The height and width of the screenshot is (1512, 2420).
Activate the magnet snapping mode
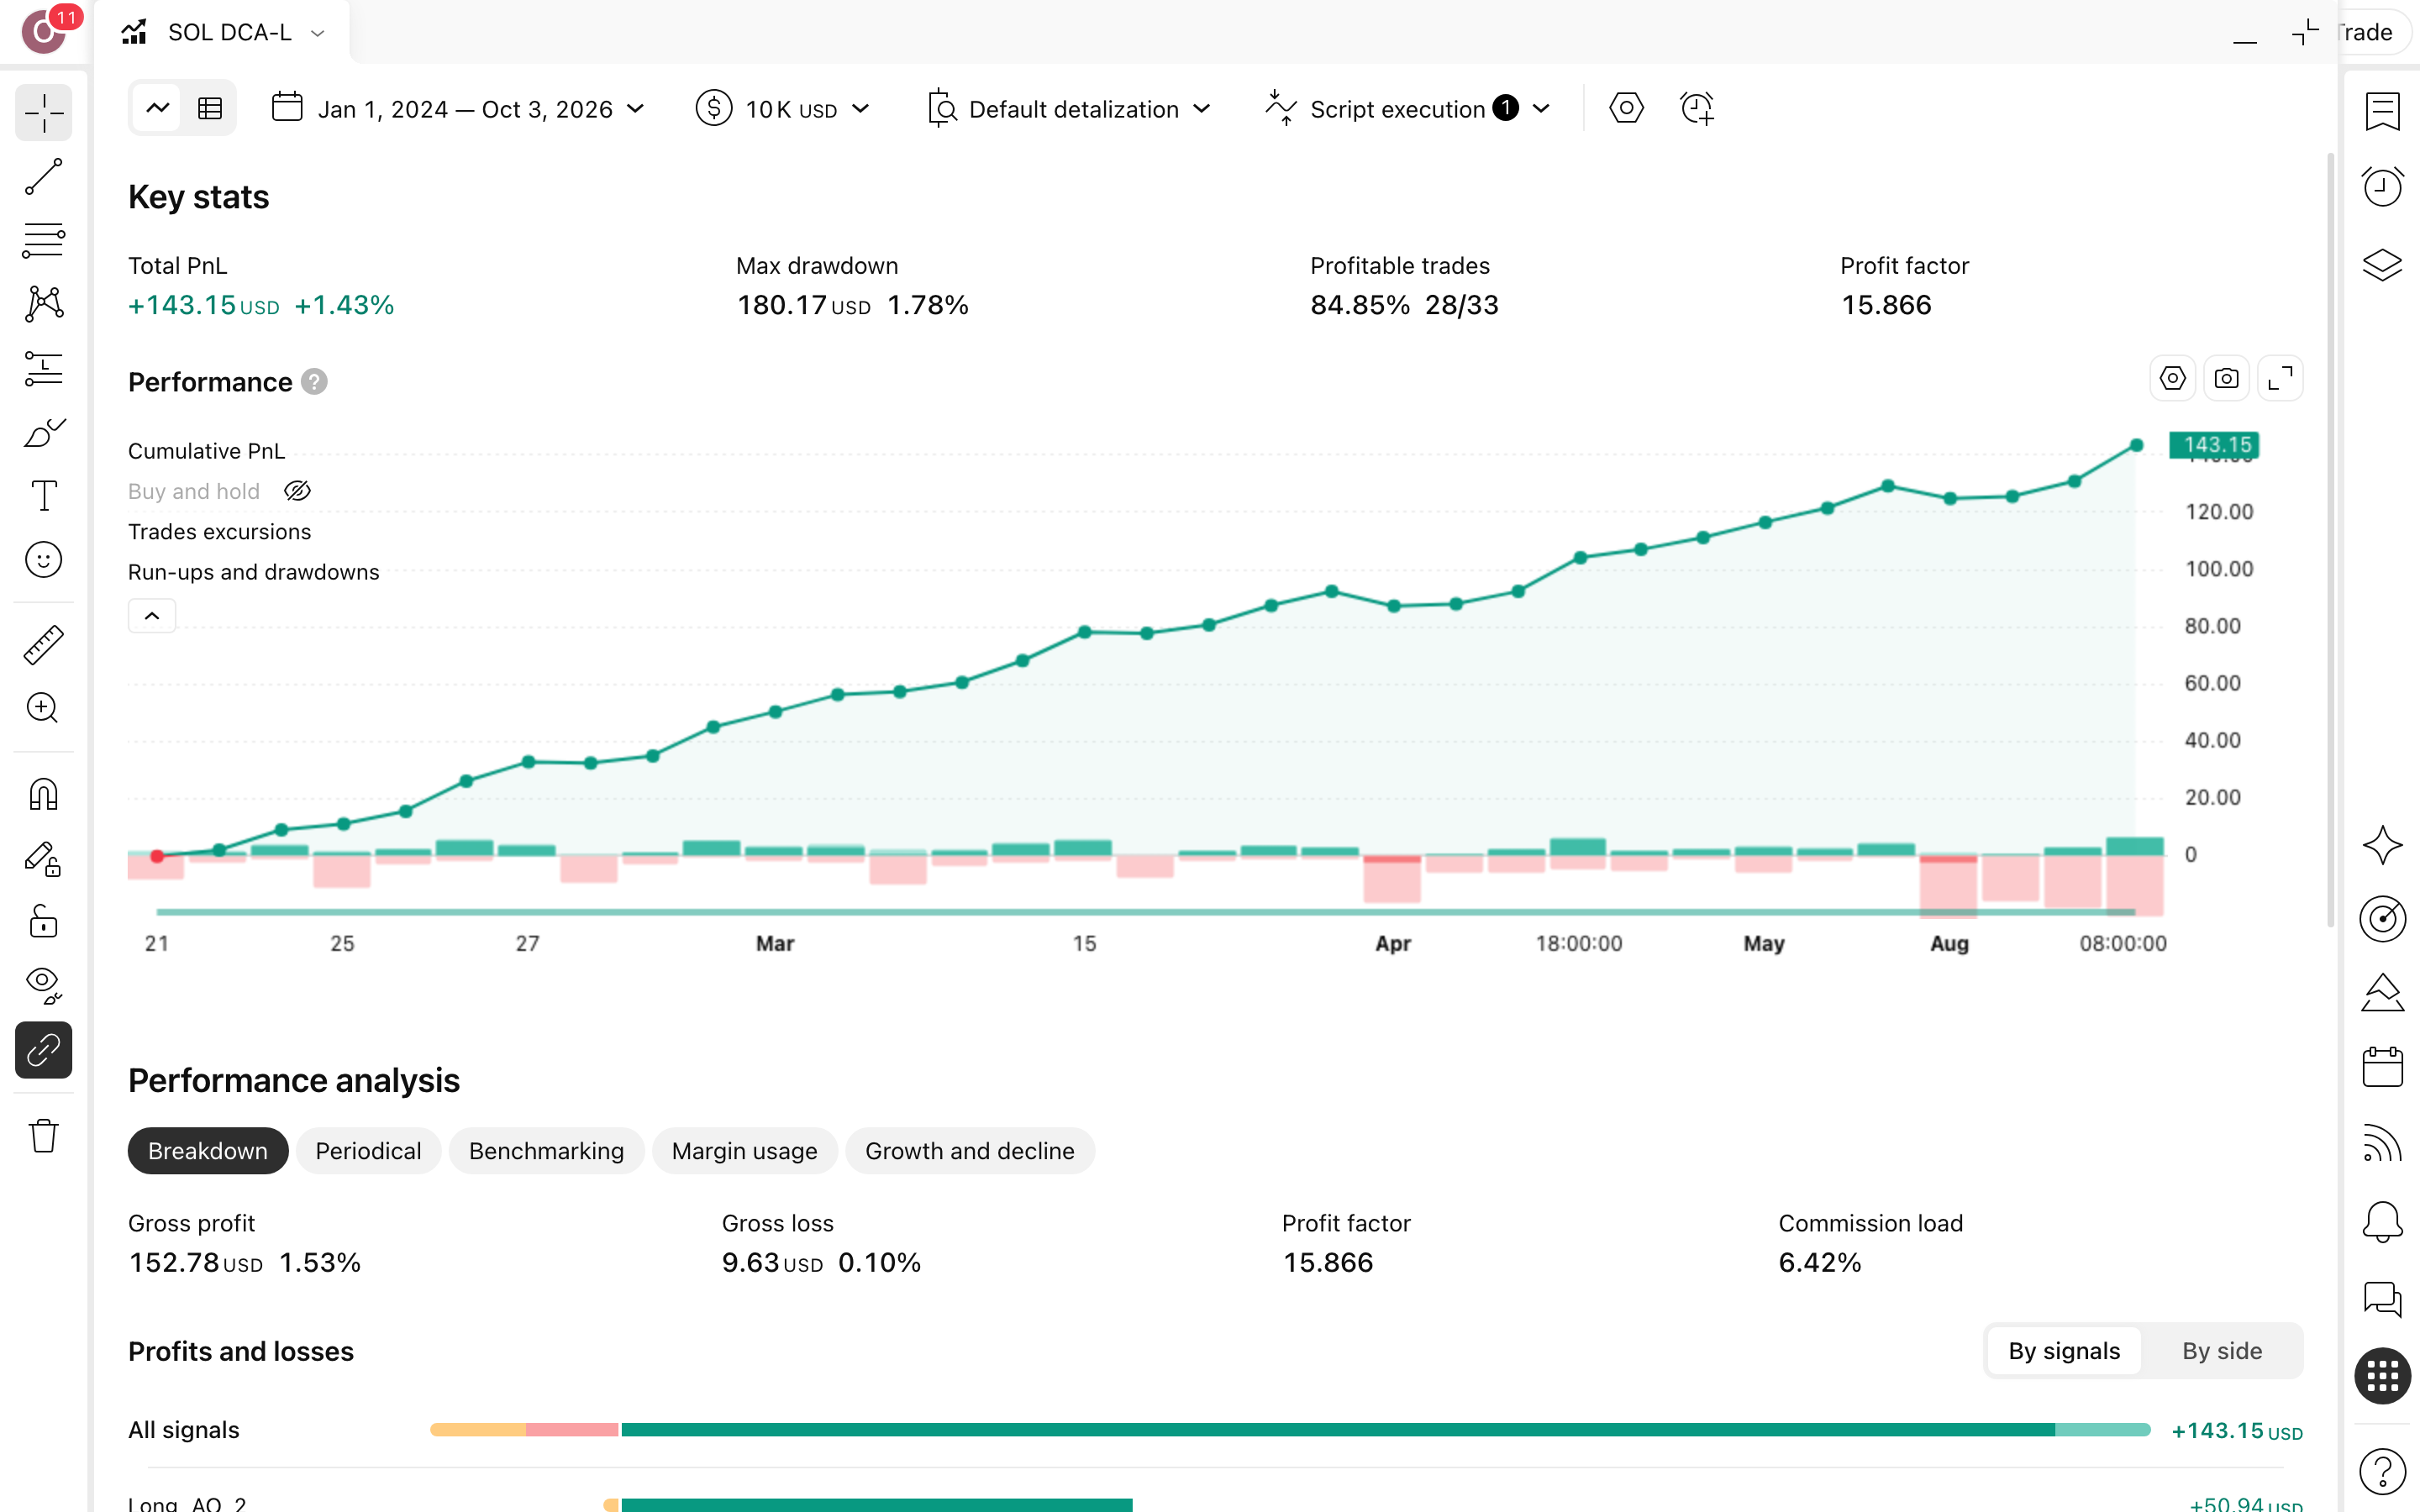[x=43, y=794]
